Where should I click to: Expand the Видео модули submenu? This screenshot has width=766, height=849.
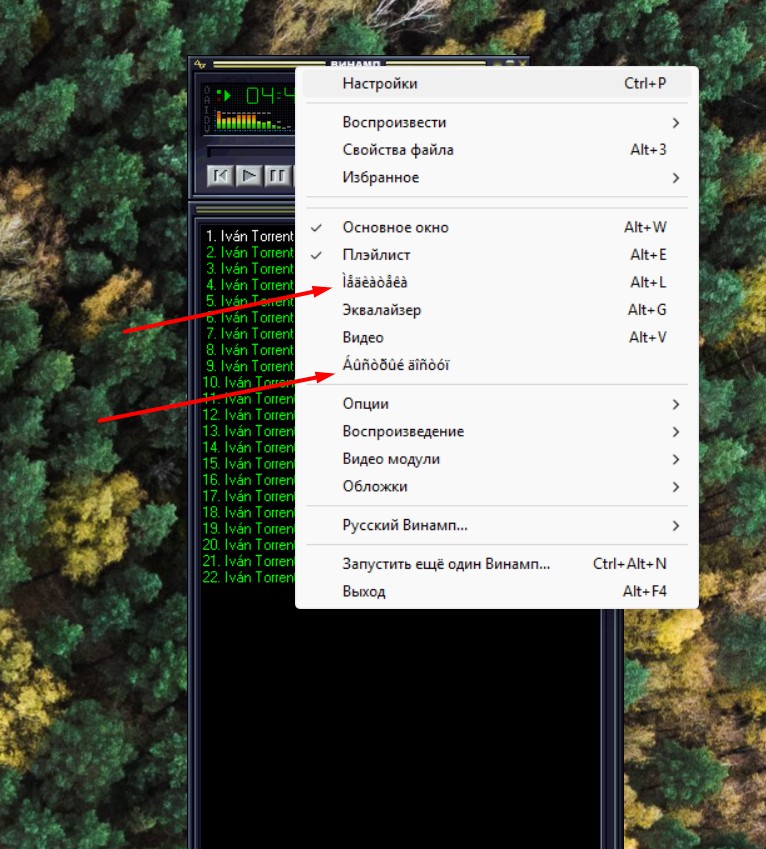(x=496, y=459)
